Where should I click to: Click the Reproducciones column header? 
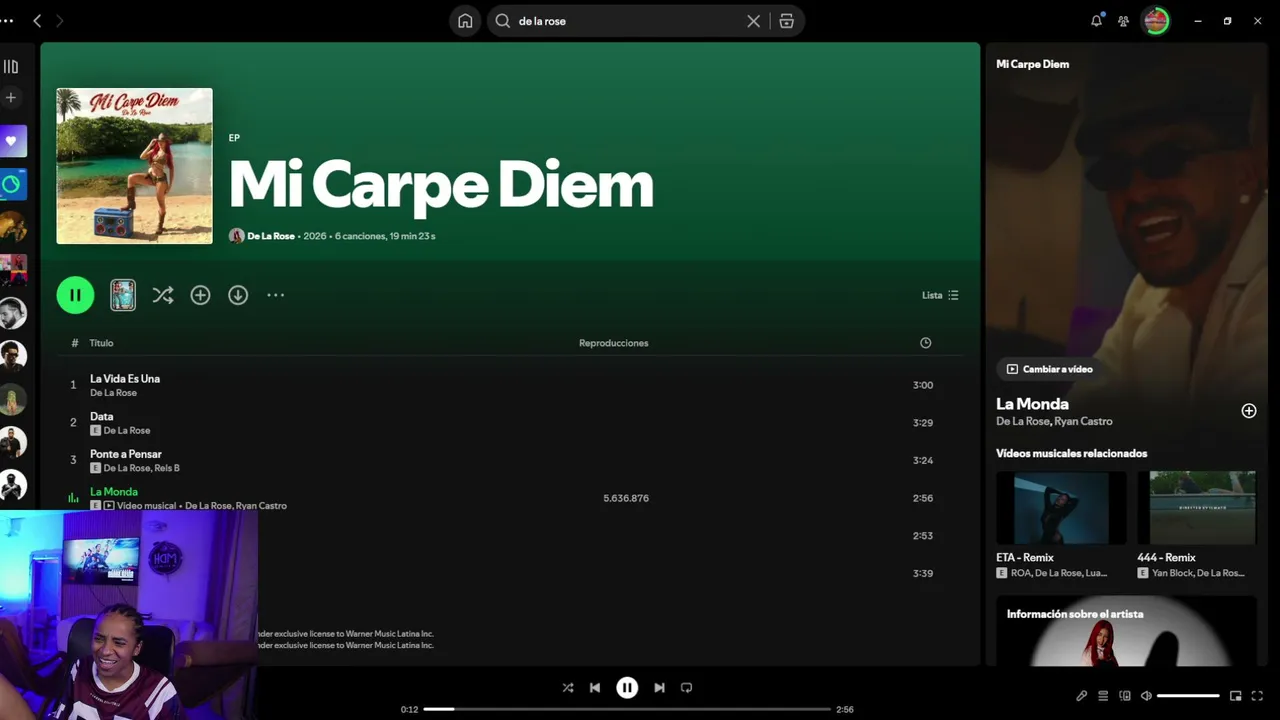pos(614,343)
